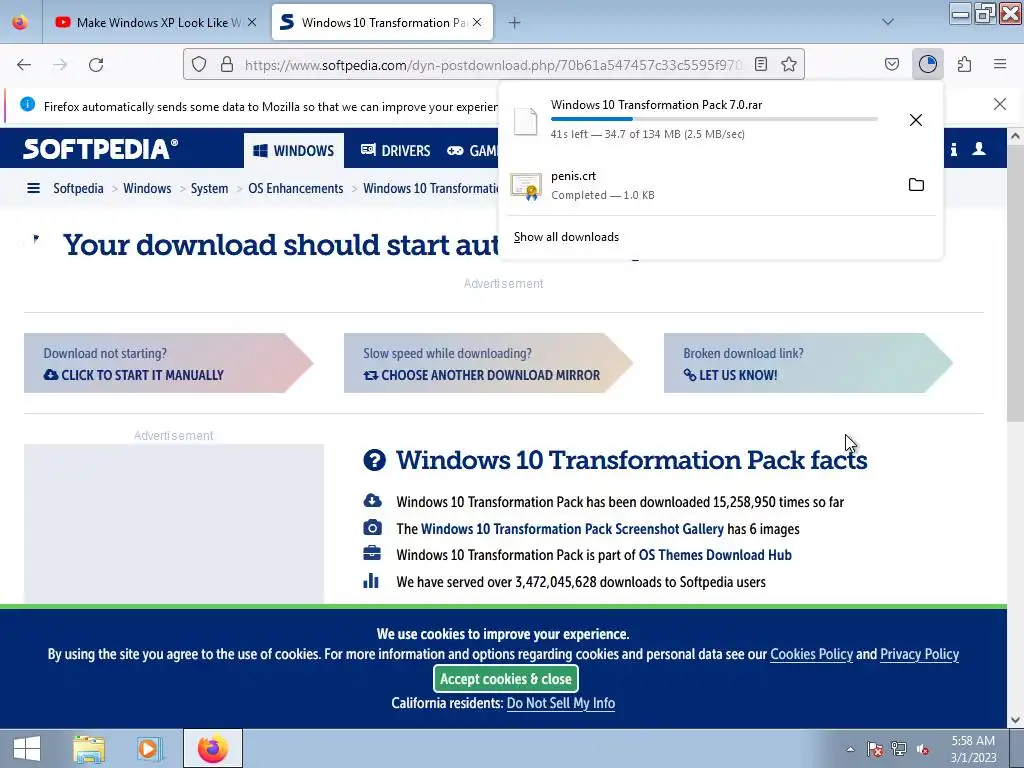
Task: Open the Cookies Policy link
Action: [x=811, y=654]
